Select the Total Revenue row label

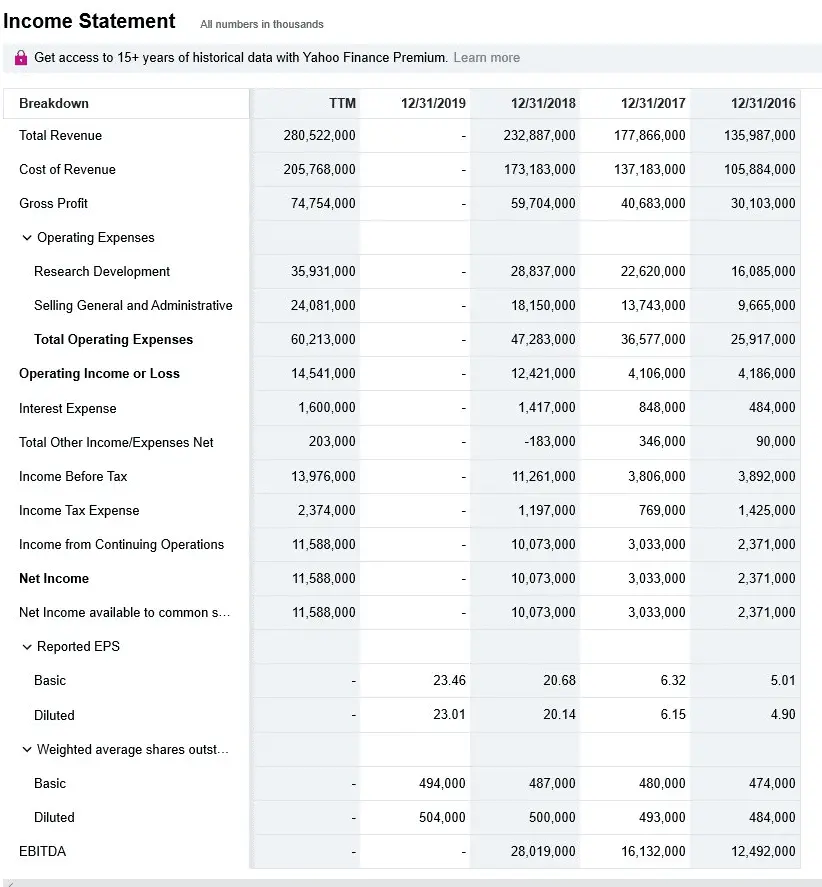click(x=60, y=136)
